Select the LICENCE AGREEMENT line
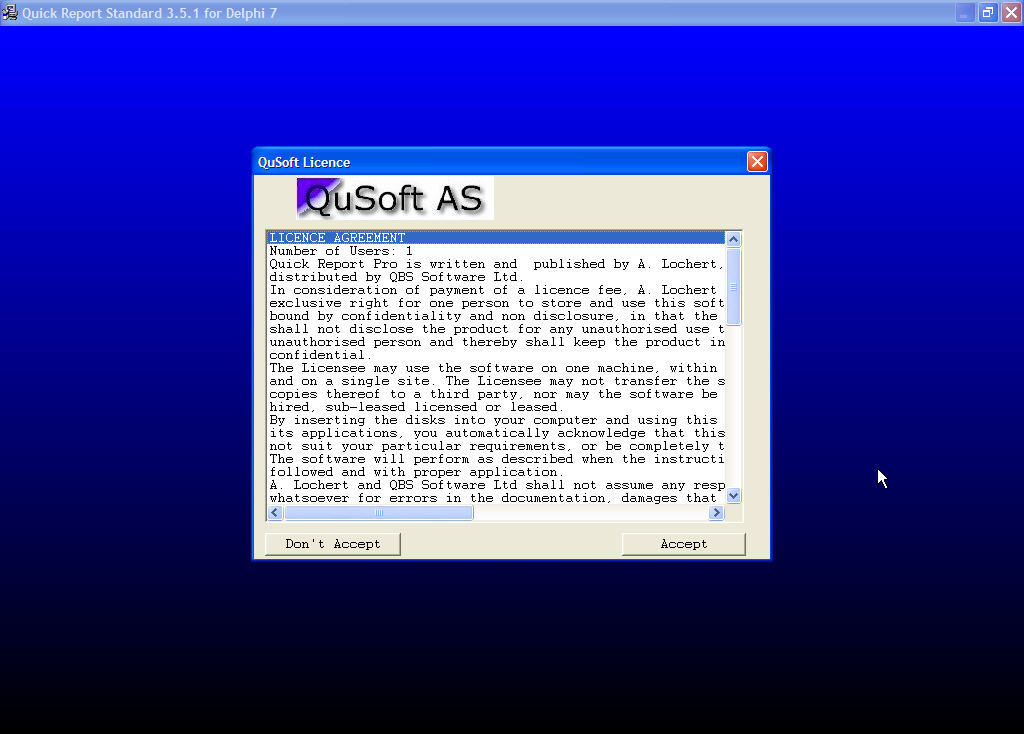 (496, 238)
